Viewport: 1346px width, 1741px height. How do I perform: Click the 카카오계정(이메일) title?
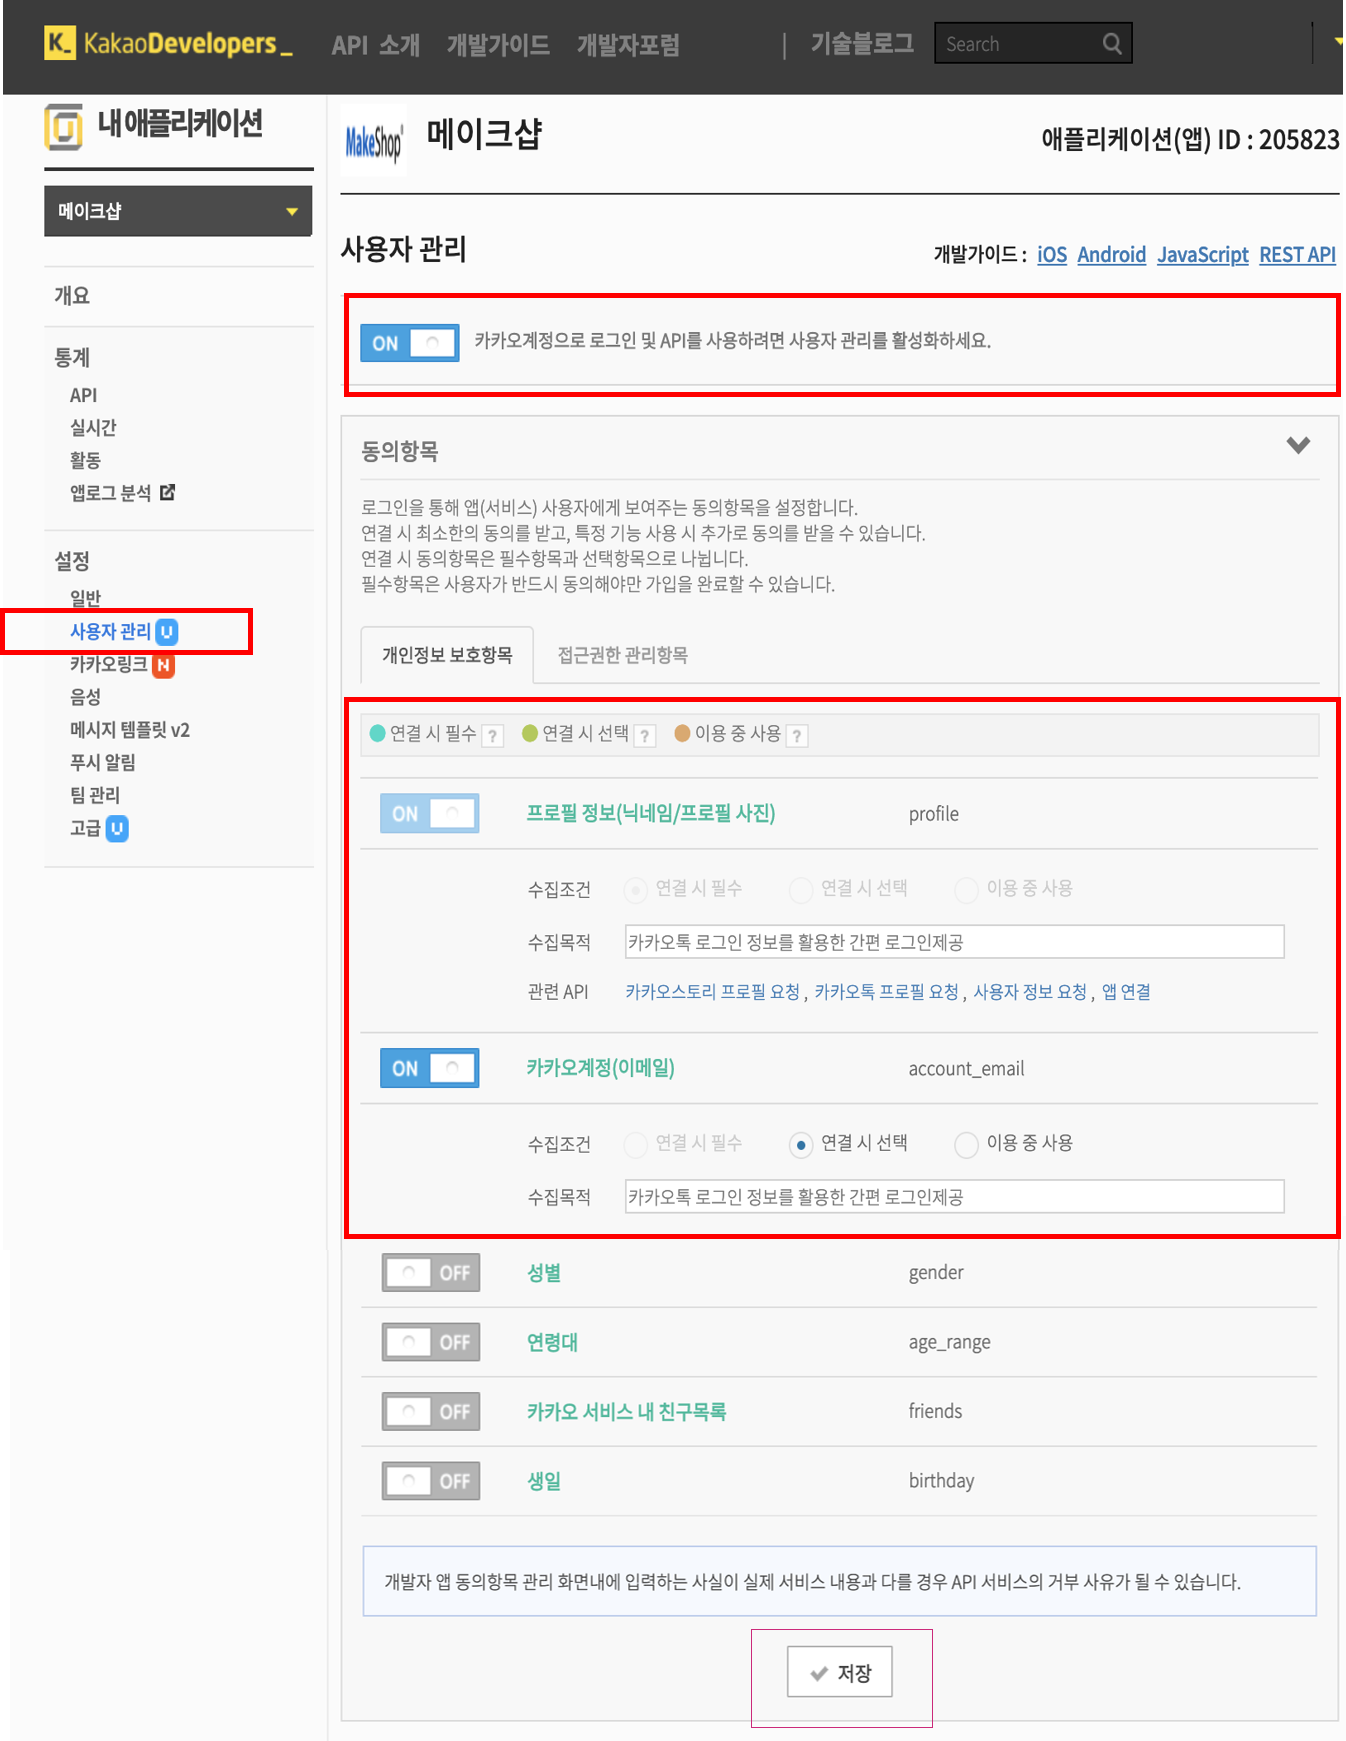(600, 1068)
